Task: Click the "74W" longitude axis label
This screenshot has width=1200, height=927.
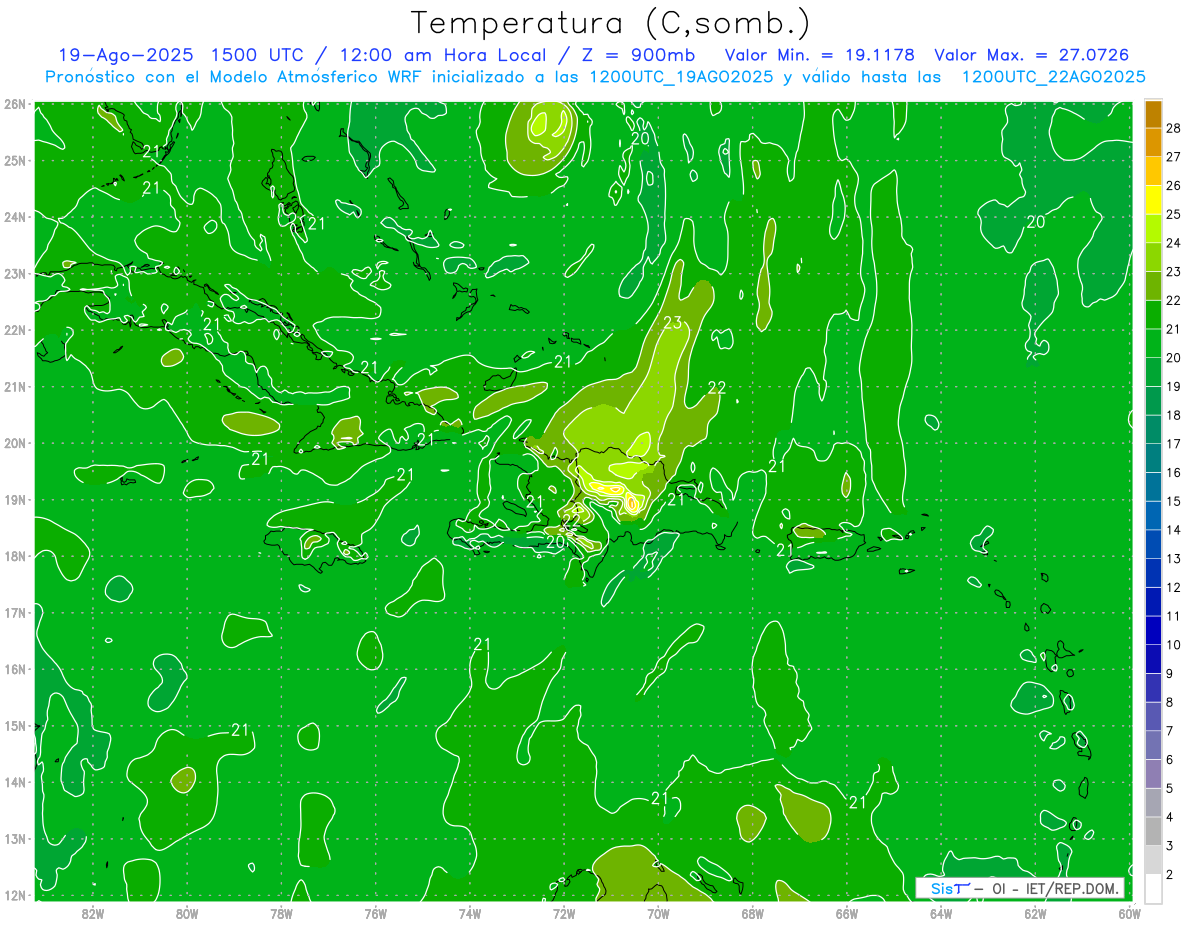Action: click(470, 913)
